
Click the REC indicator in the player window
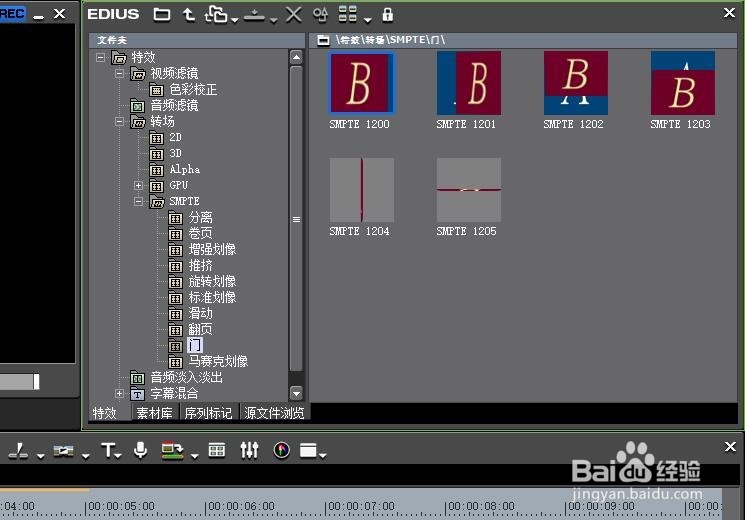[x=12, y=13]
